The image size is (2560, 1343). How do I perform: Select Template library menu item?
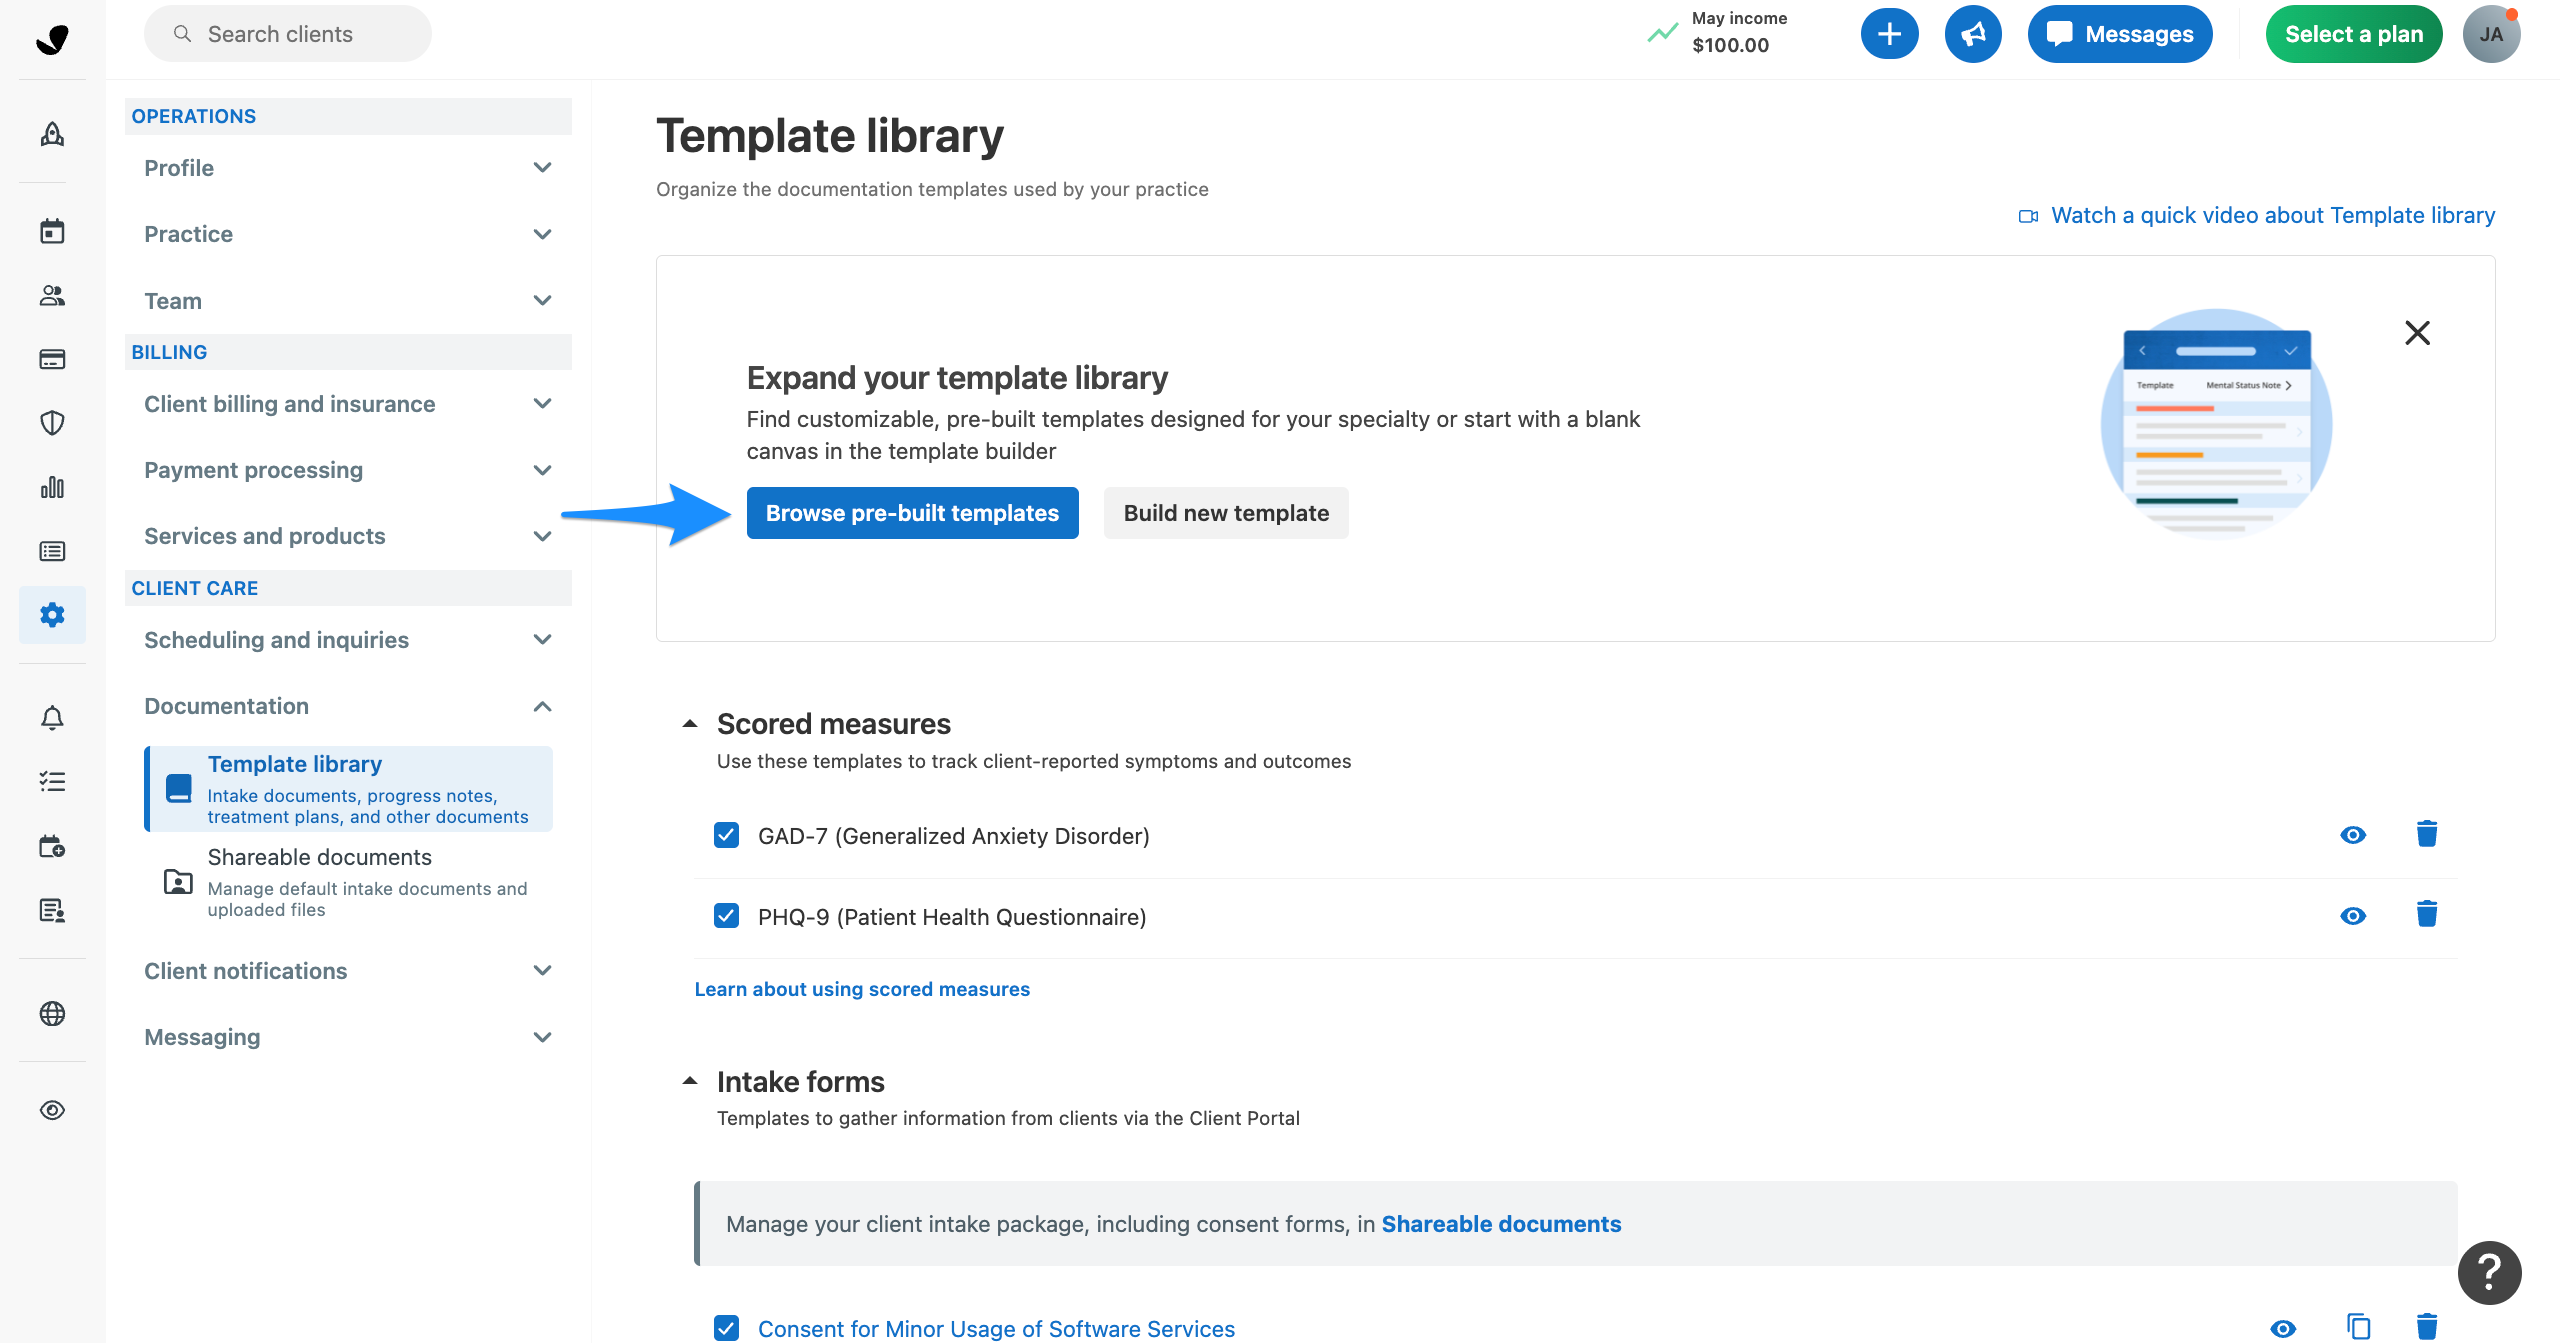[x=349, y=788]
